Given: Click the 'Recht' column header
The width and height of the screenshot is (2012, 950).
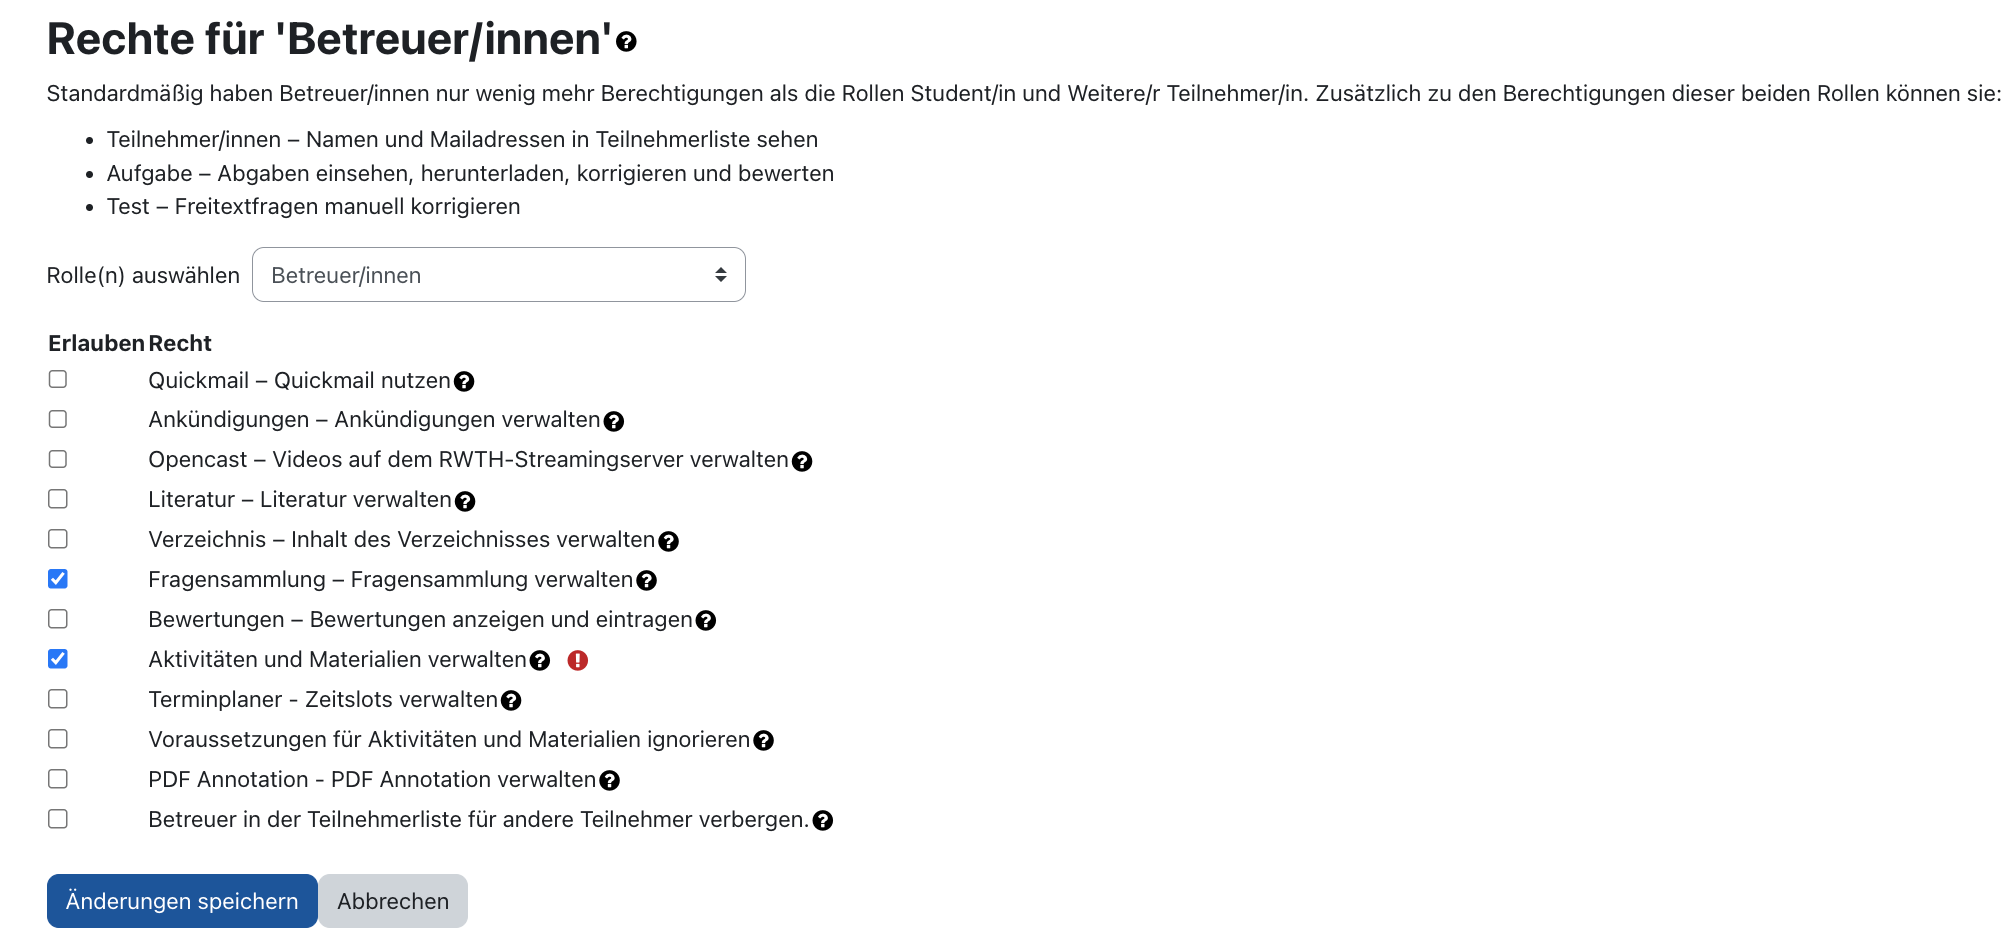Looking at the screenshot, I should tap(180, 343).
